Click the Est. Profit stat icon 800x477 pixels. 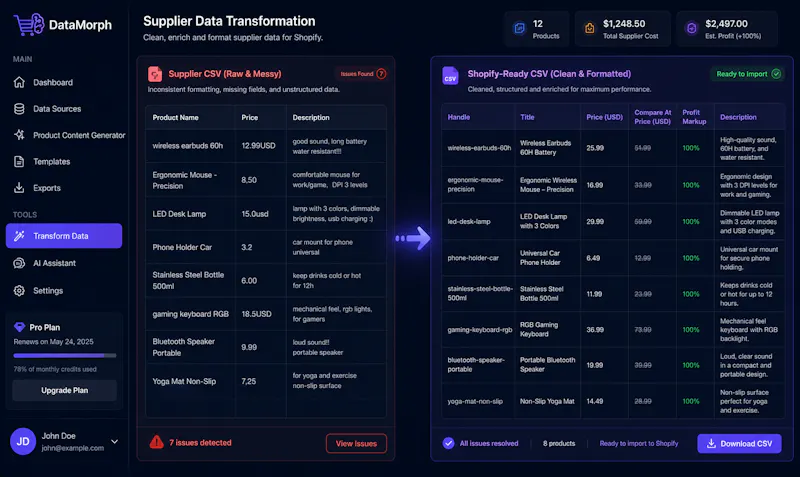pyautogui.click(x=691, y=28)
